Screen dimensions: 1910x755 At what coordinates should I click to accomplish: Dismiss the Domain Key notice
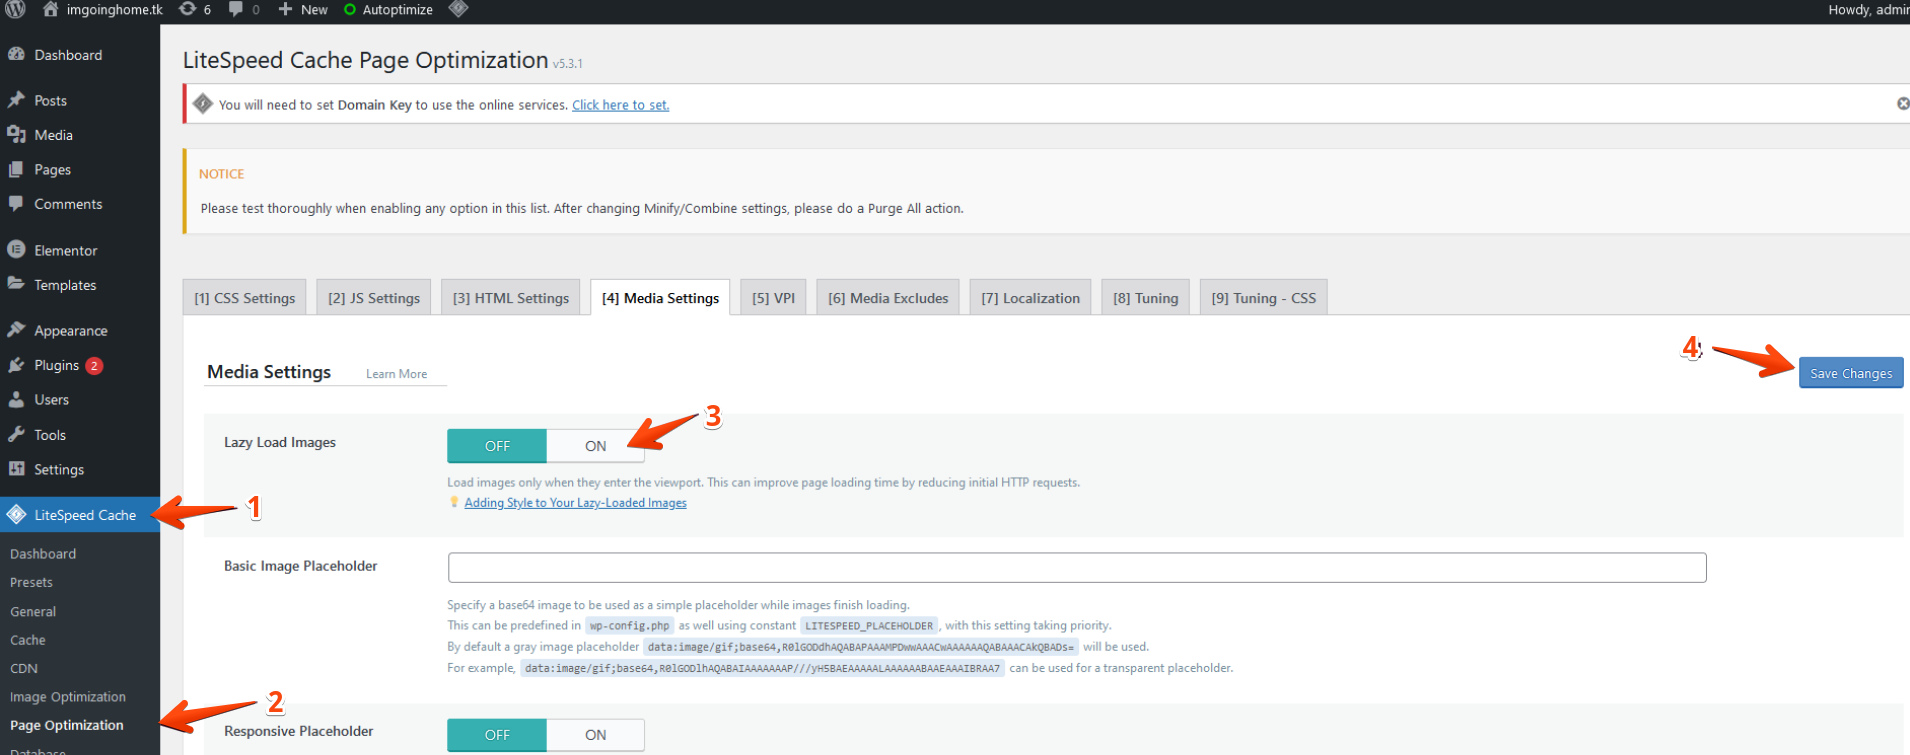click(x=1902, y=104)
